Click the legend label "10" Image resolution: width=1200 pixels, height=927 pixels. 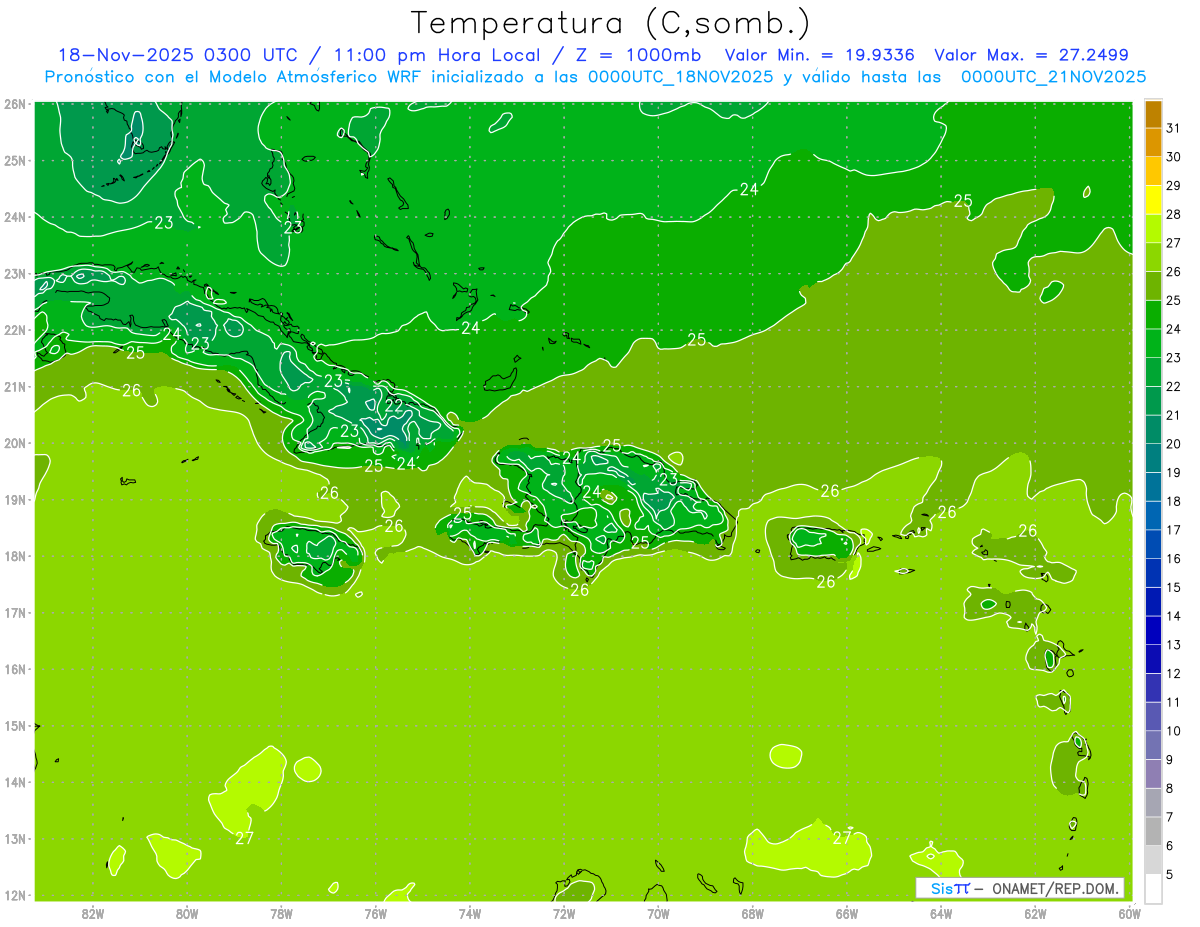[1174, 731]
